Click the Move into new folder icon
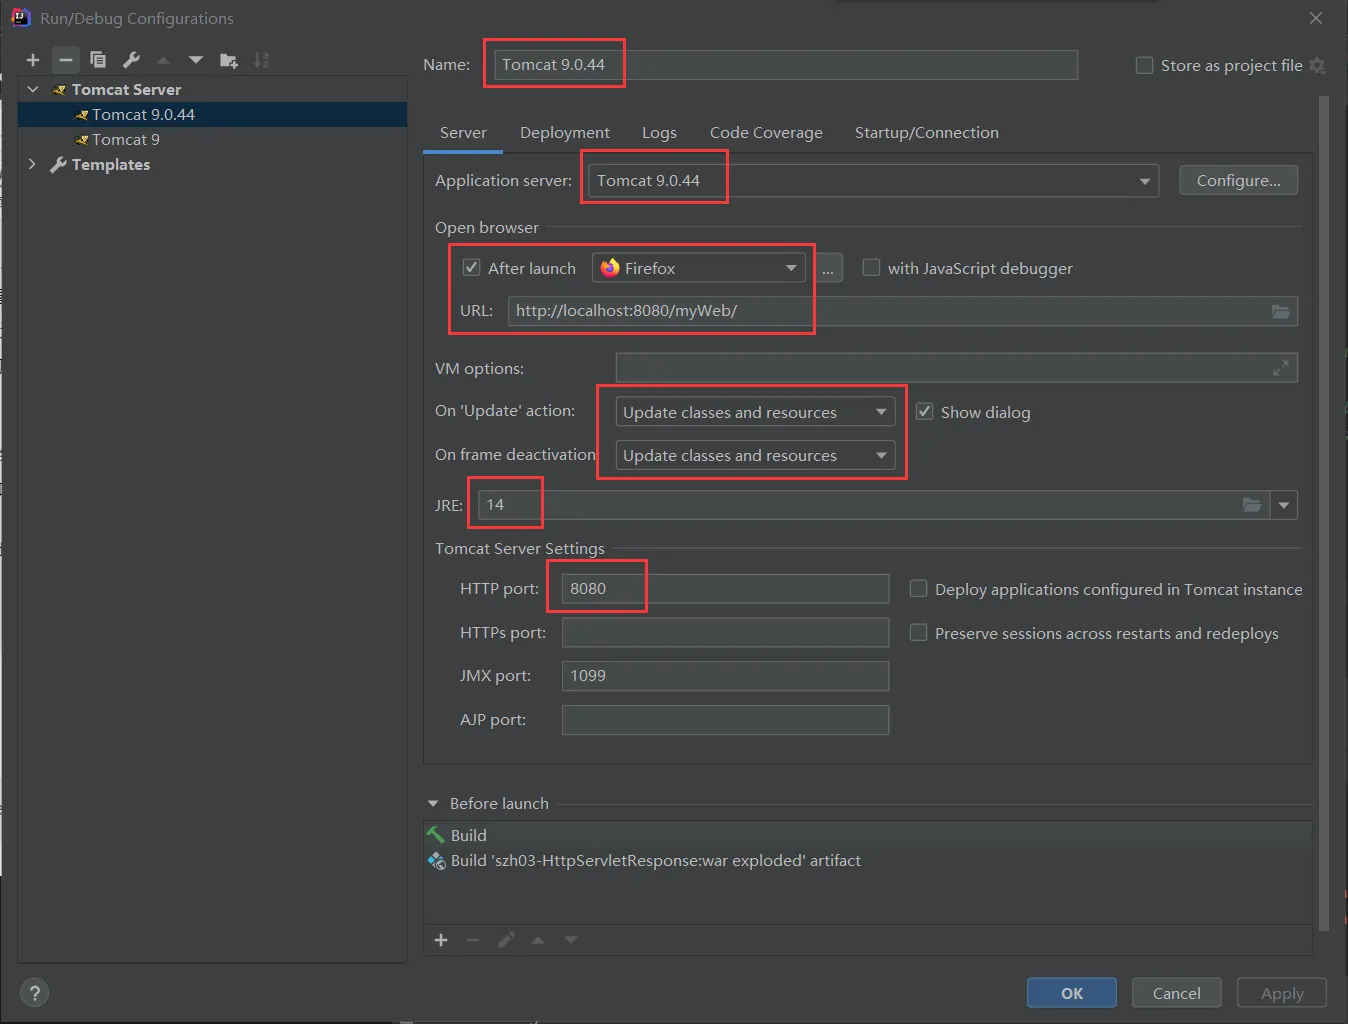The width and height of the screenshot is (1348, 1024). 229,60
